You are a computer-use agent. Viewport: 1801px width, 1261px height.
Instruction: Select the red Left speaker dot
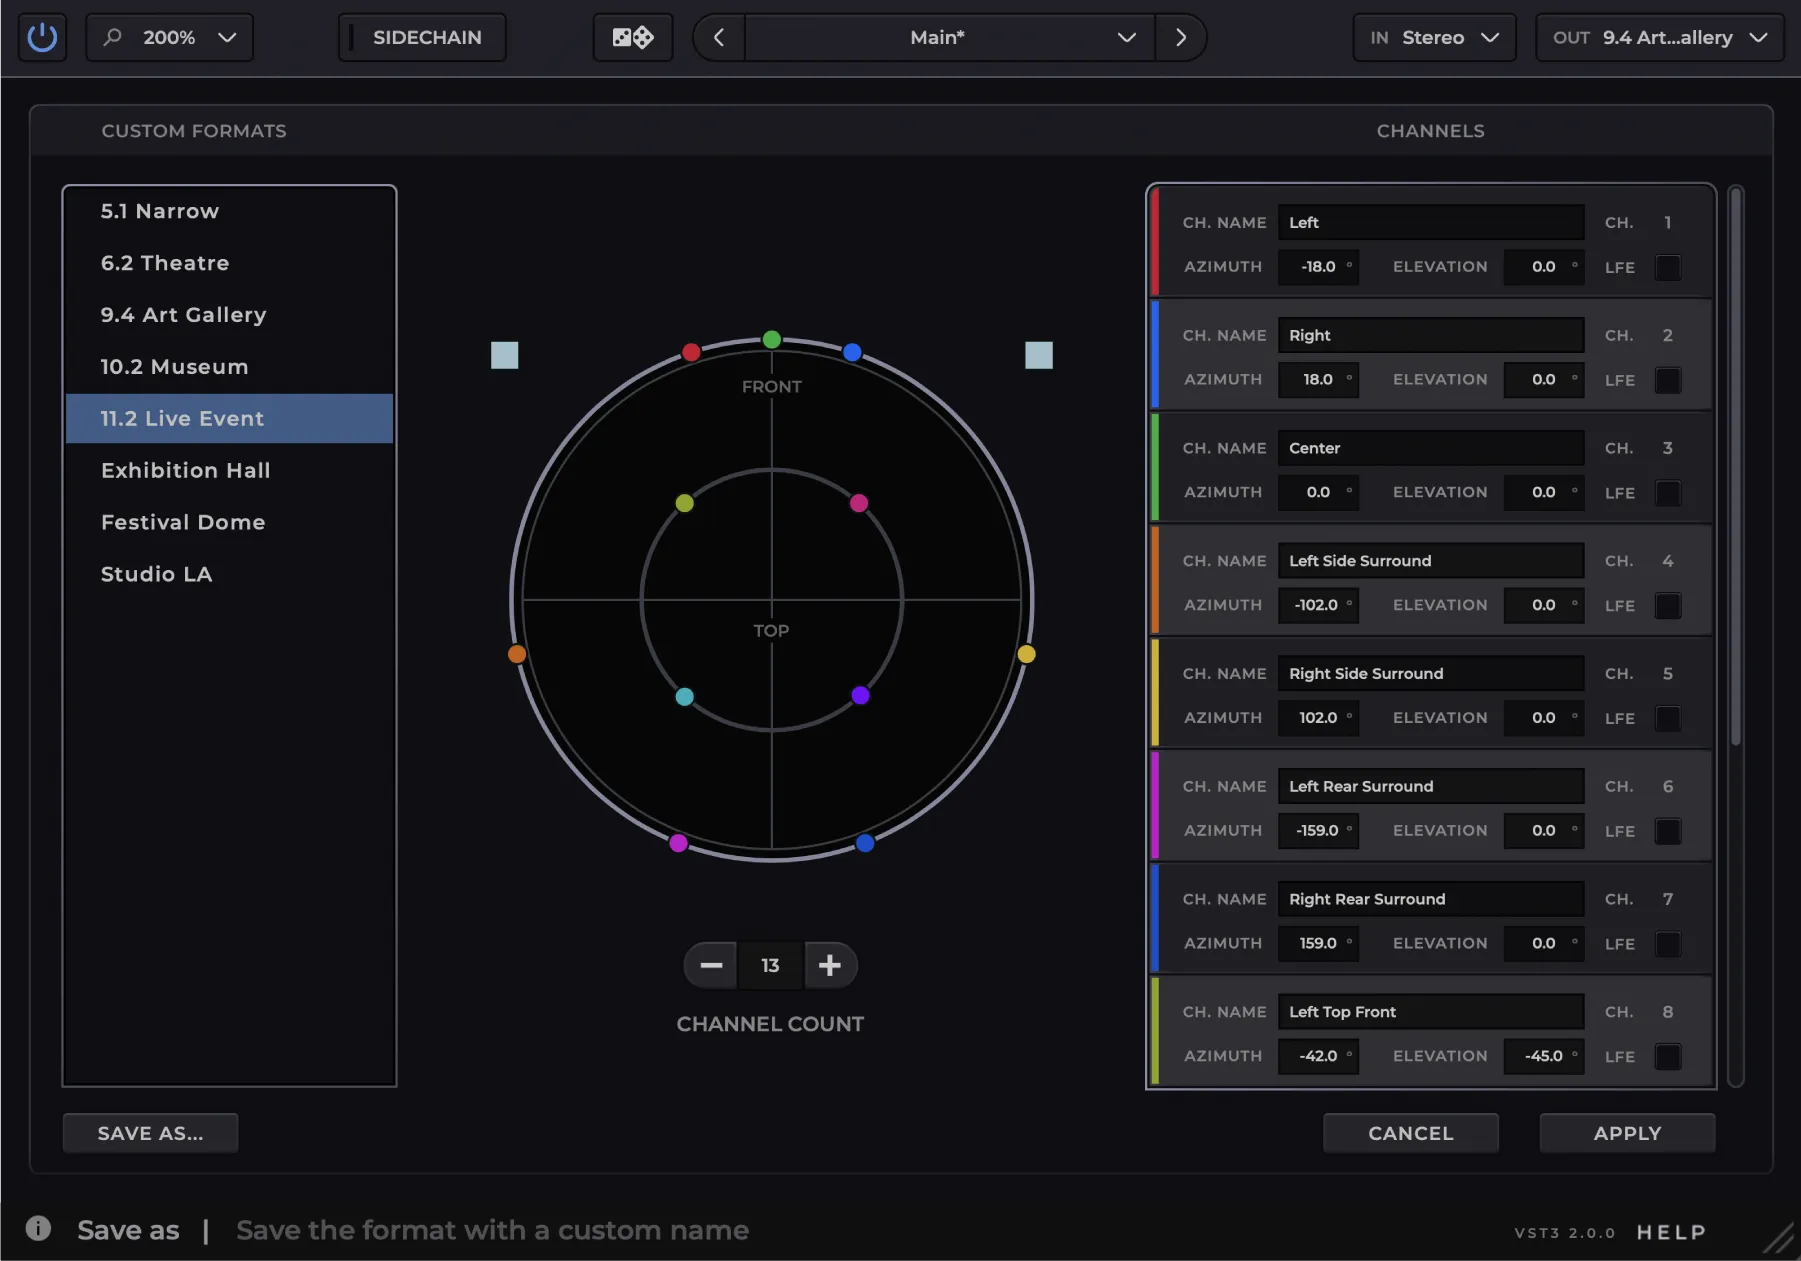[691, 352]
